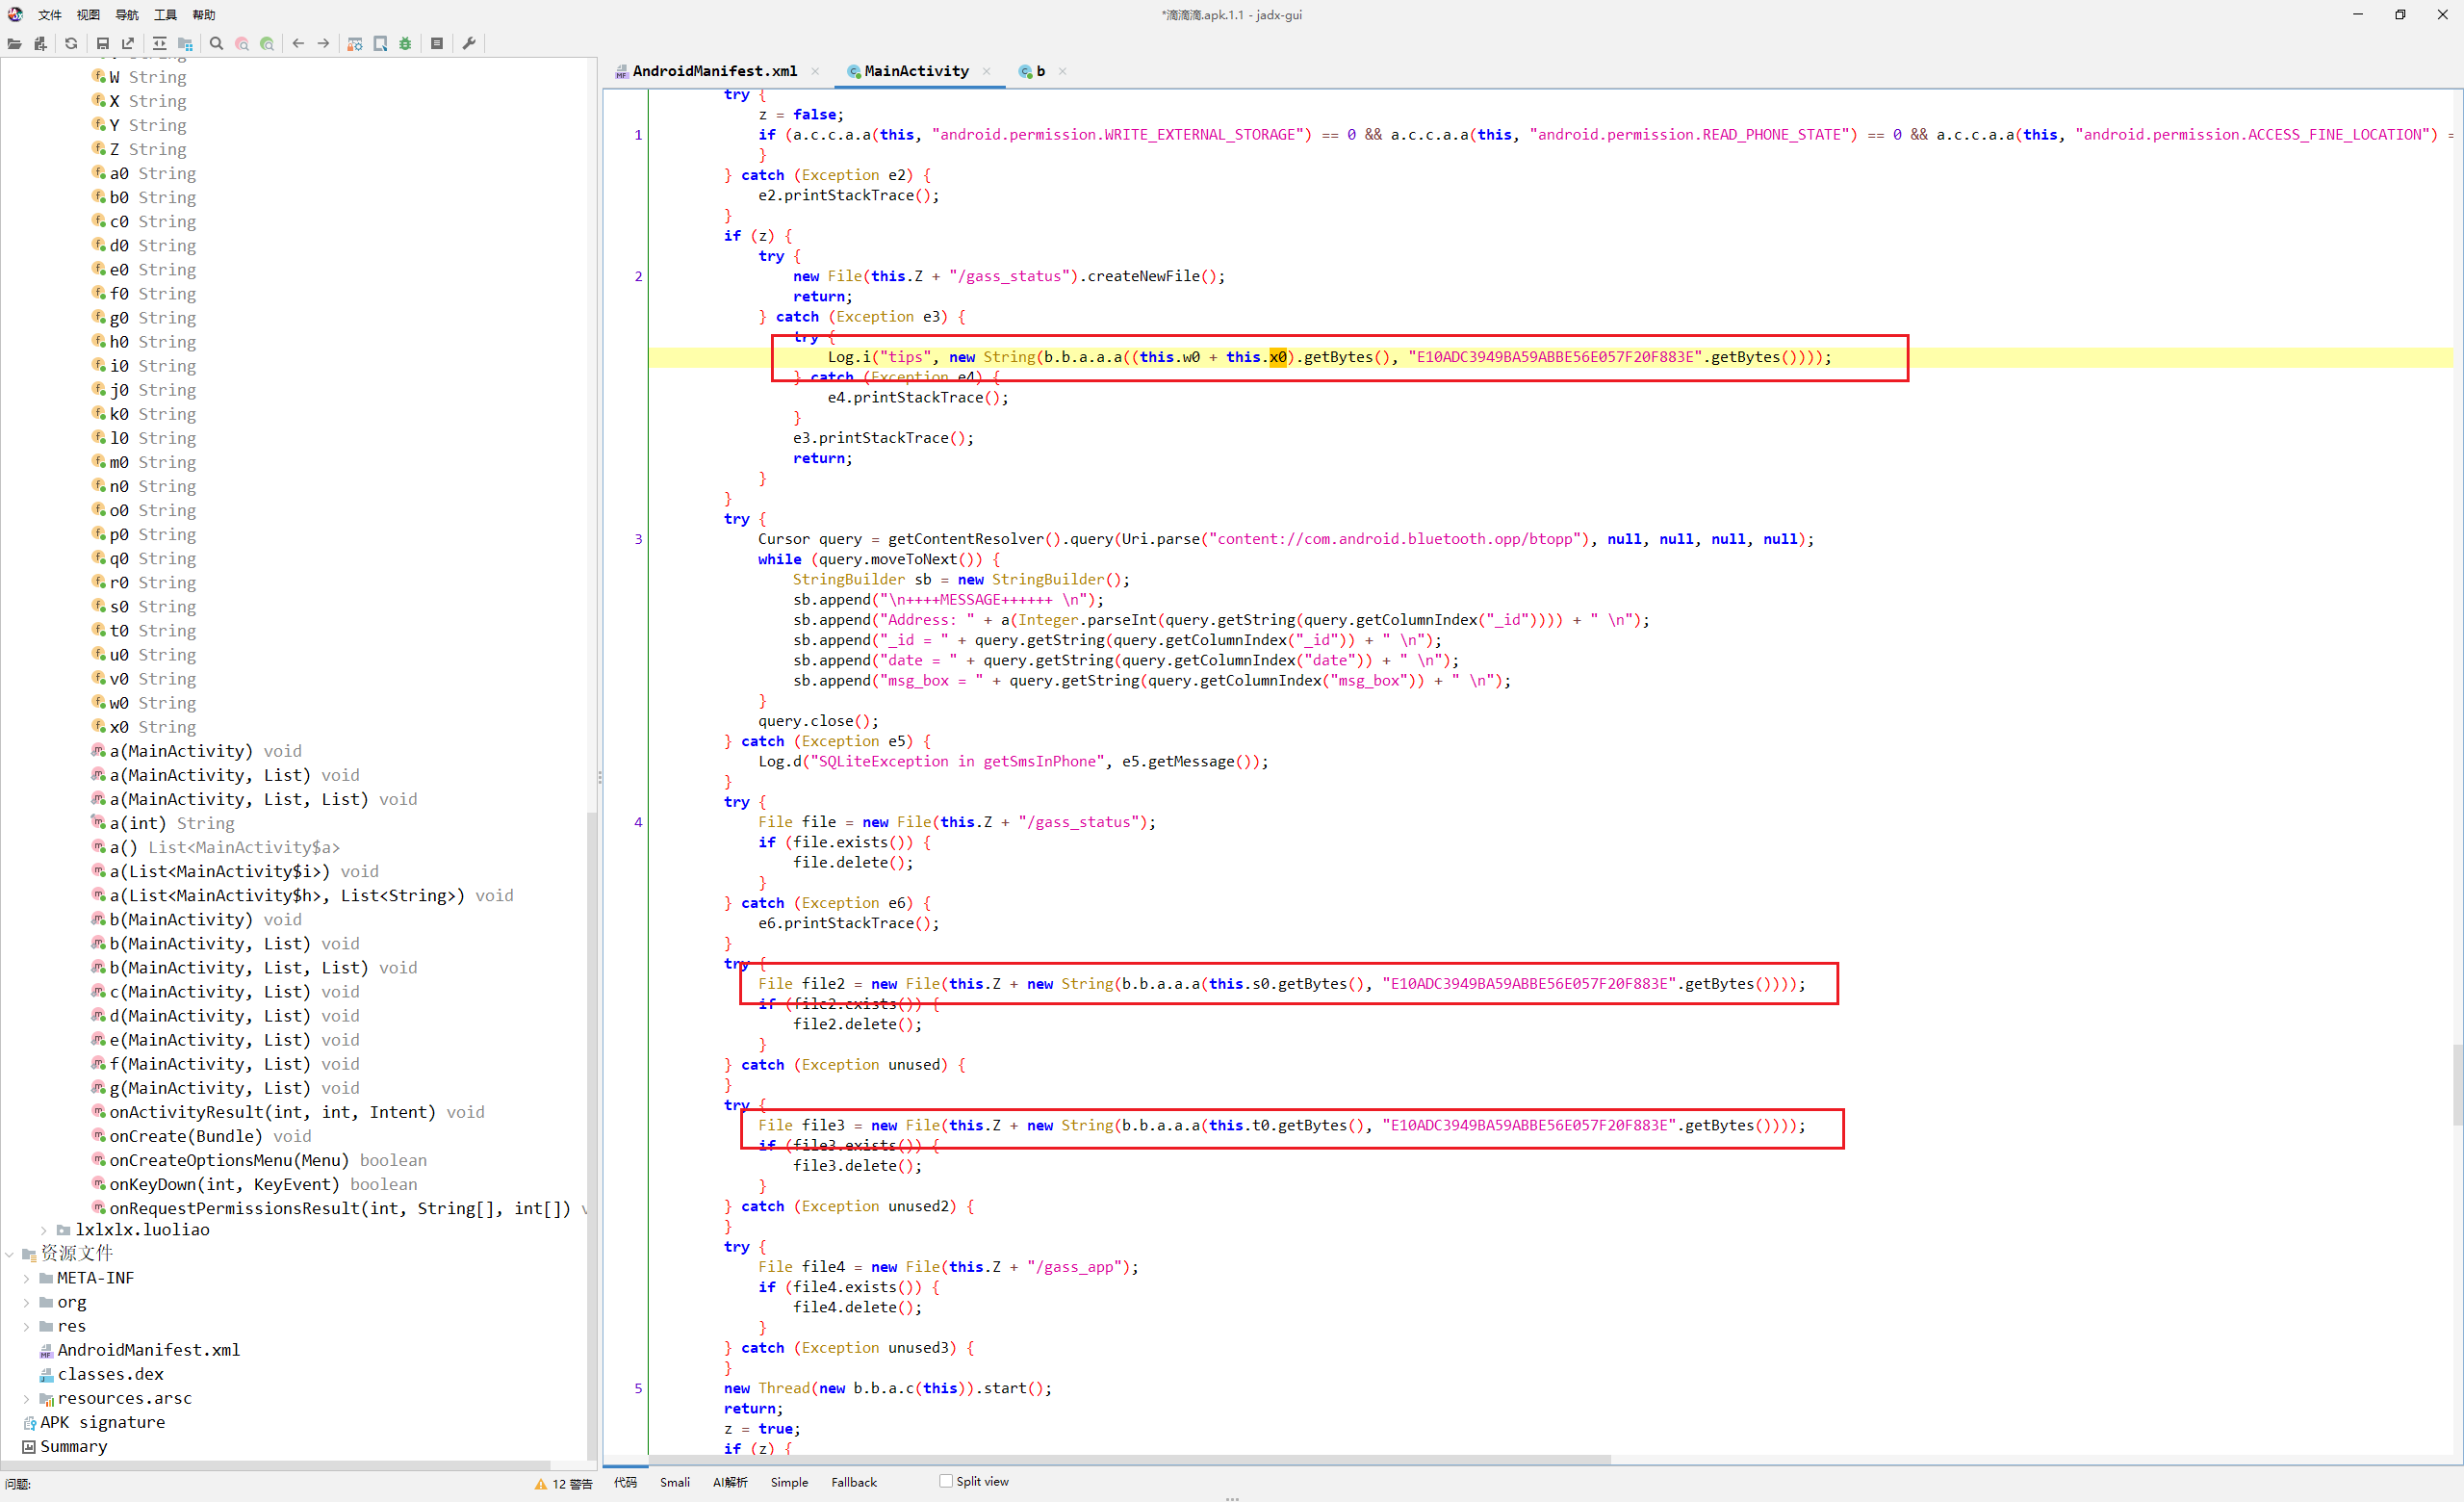This screenshot has height=1502, width=2464.
Task: Expand the lxlxlx.luoliao package
Action: click(x=44, y=1230)
